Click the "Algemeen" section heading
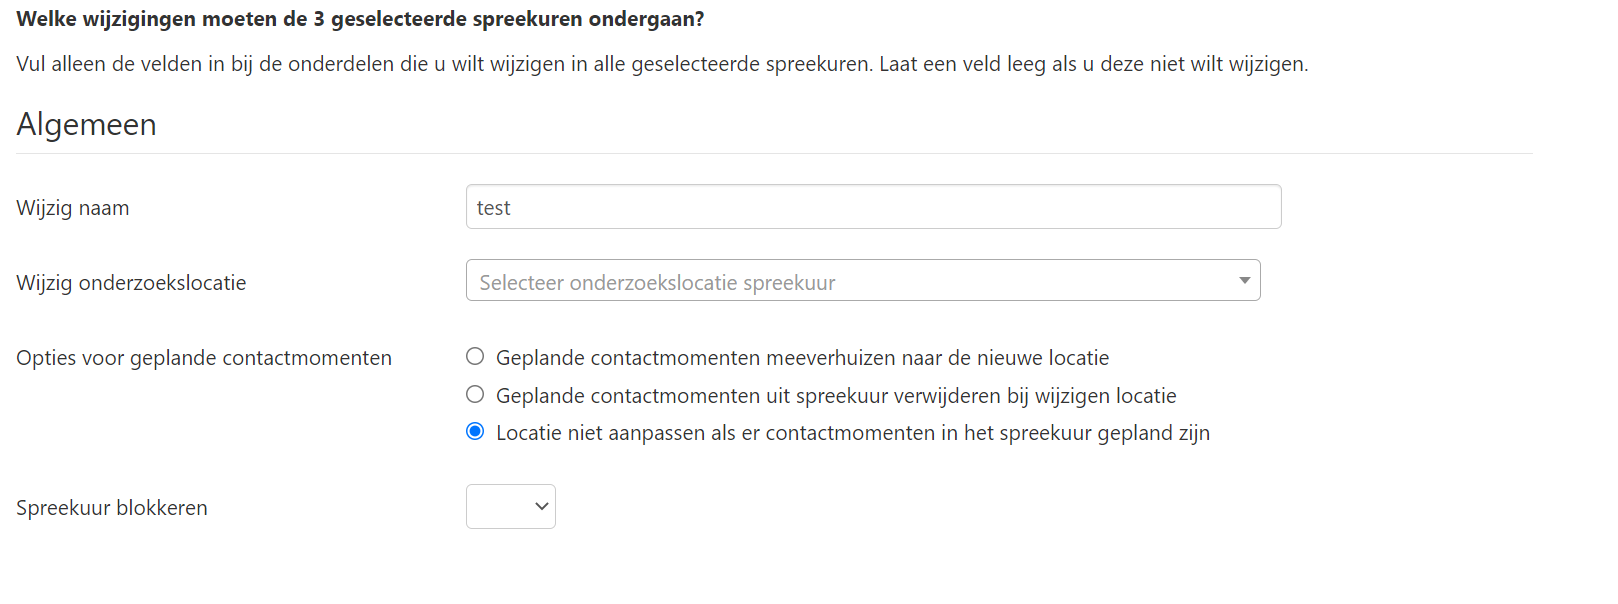This screenshot has width=1618, height=604. point(87,124)
